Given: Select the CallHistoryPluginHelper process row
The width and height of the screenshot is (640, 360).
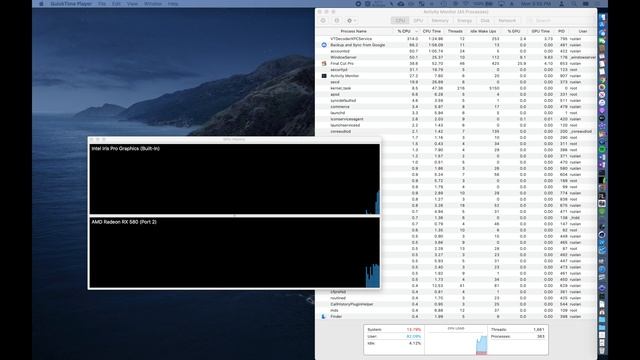Looking at the screenshot, I should 456,304.
